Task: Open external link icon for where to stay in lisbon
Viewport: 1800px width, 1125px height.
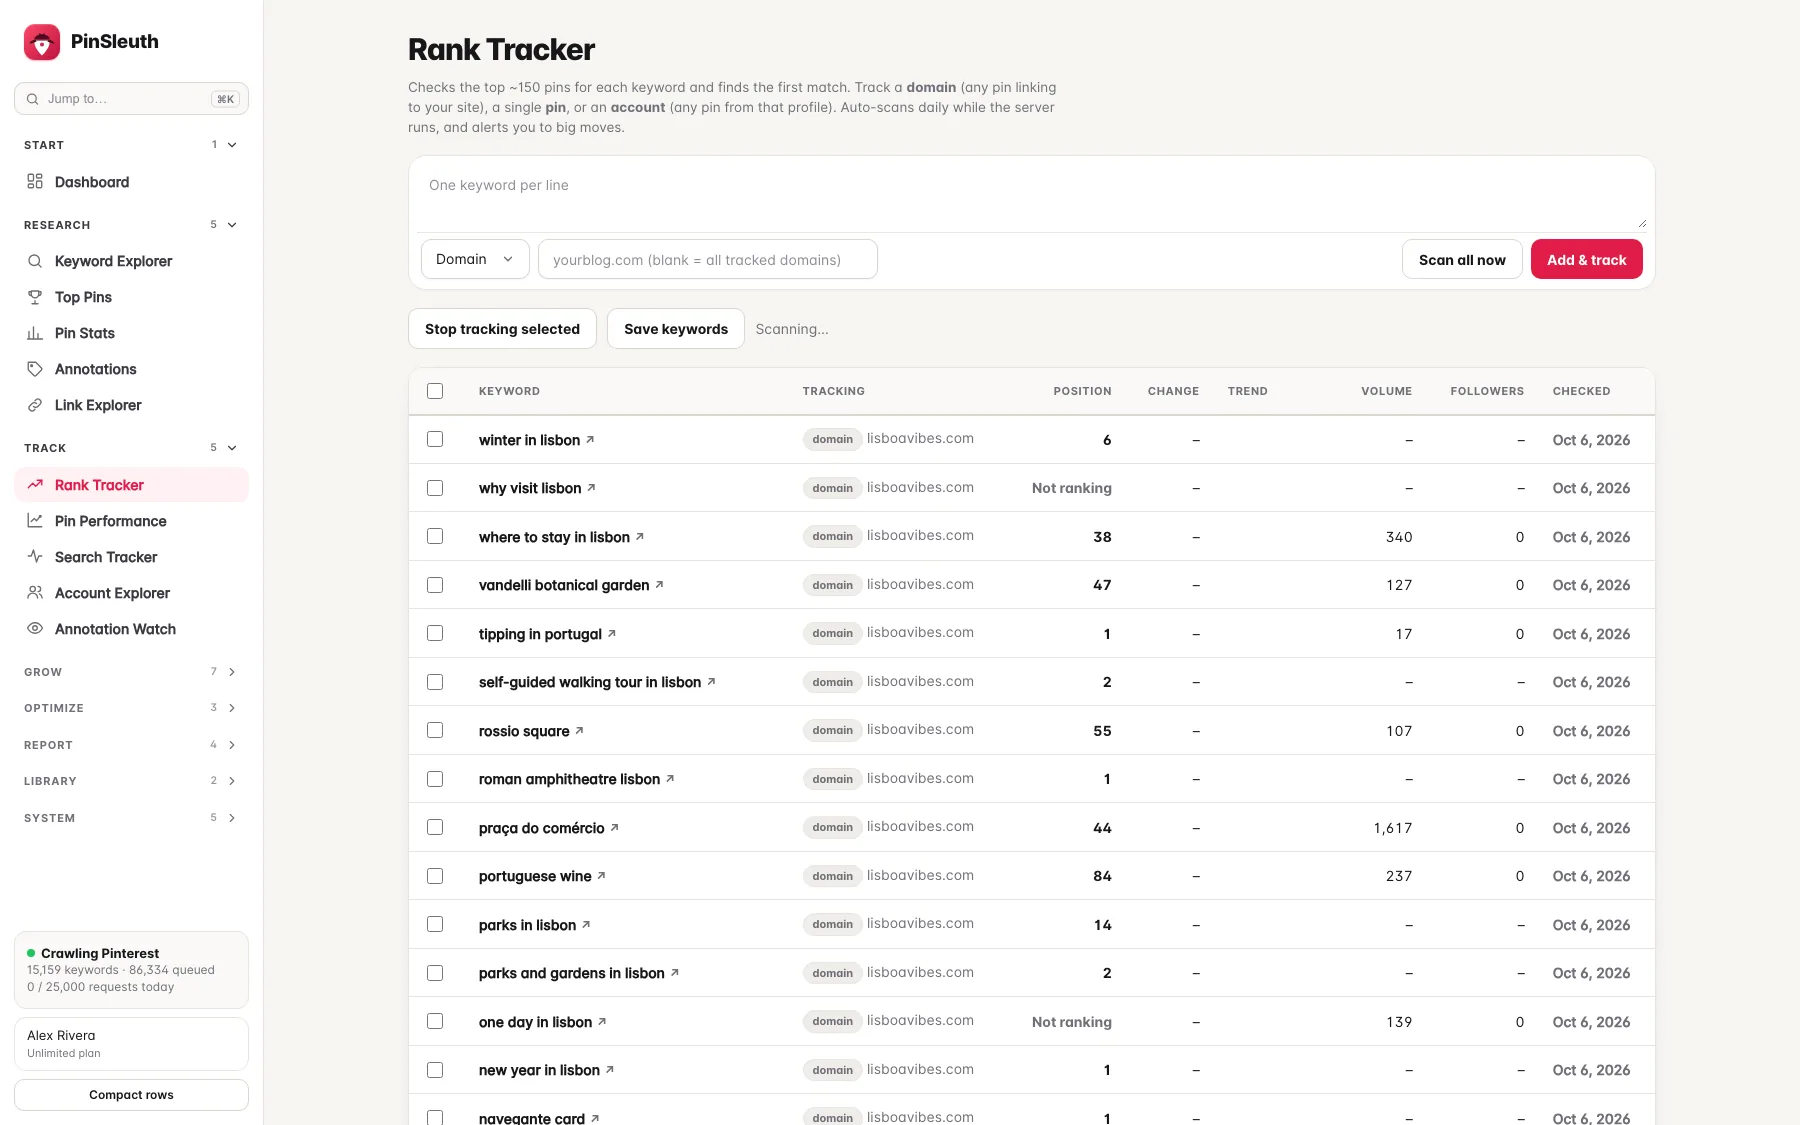Action: point(640,536)
